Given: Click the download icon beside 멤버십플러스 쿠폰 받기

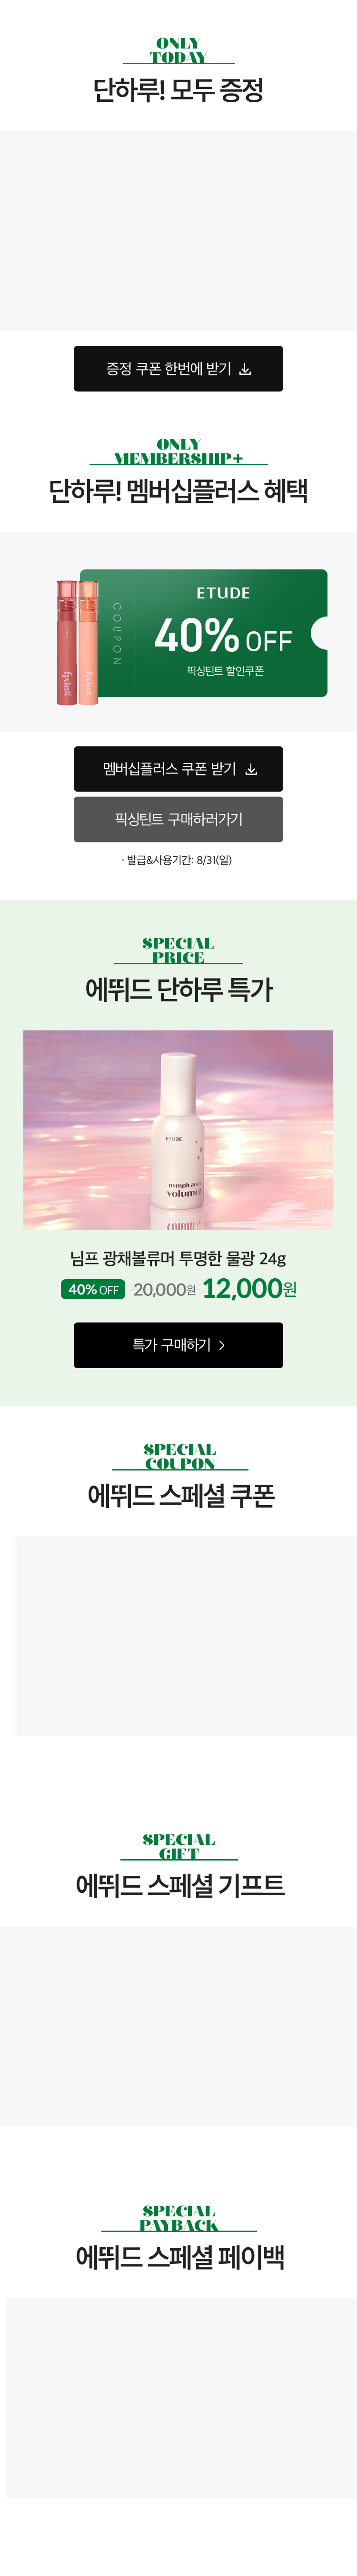Looking at the screenshot, I should pyautogui.click(x=251, y=769).
